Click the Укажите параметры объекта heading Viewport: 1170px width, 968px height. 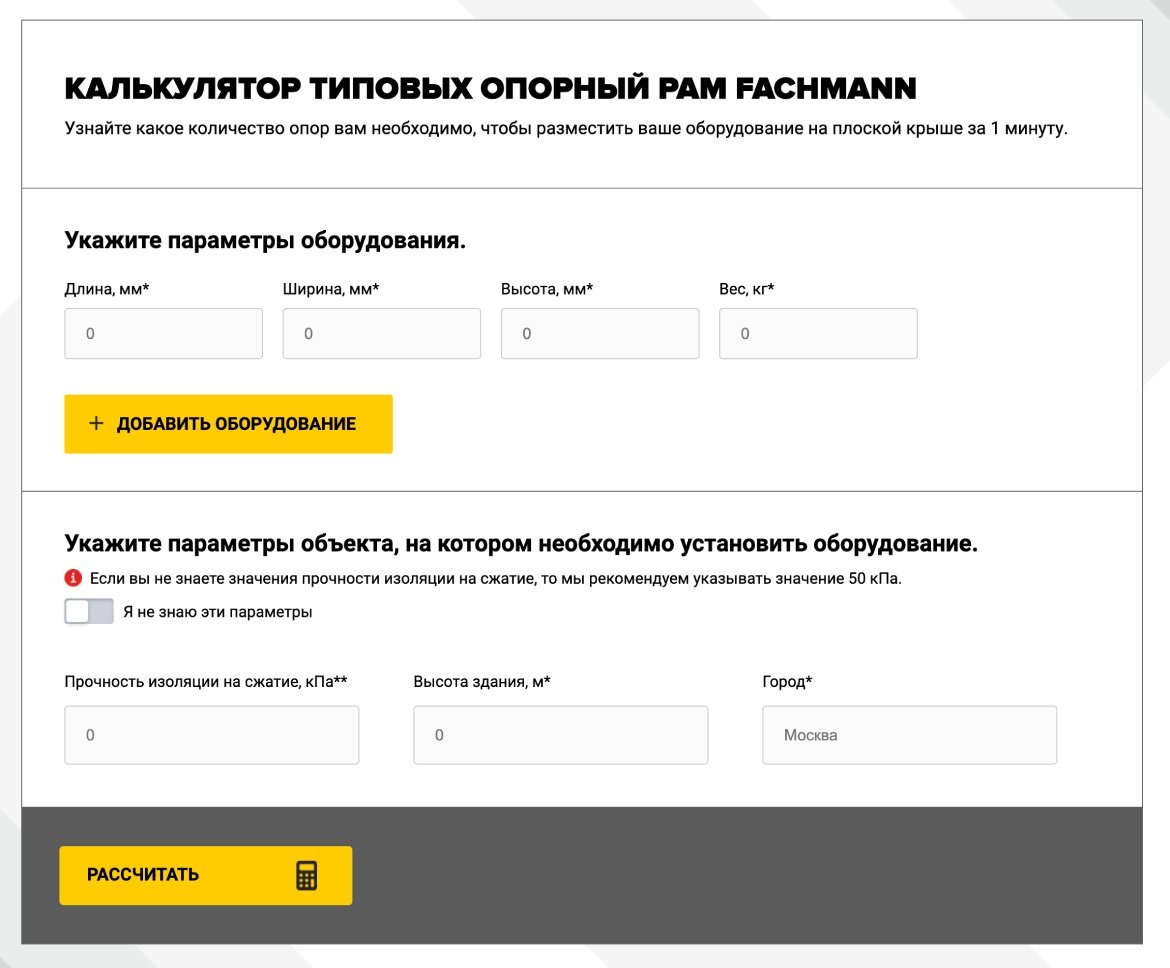521,543
